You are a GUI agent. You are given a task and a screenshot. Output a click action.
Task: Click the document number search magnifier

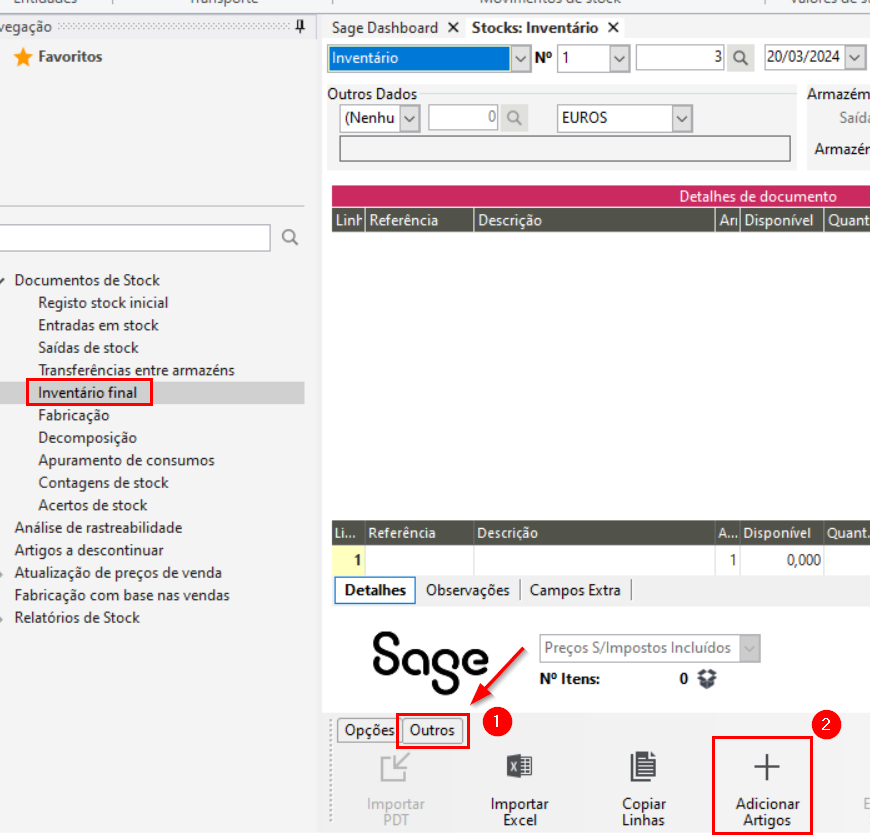740,58
